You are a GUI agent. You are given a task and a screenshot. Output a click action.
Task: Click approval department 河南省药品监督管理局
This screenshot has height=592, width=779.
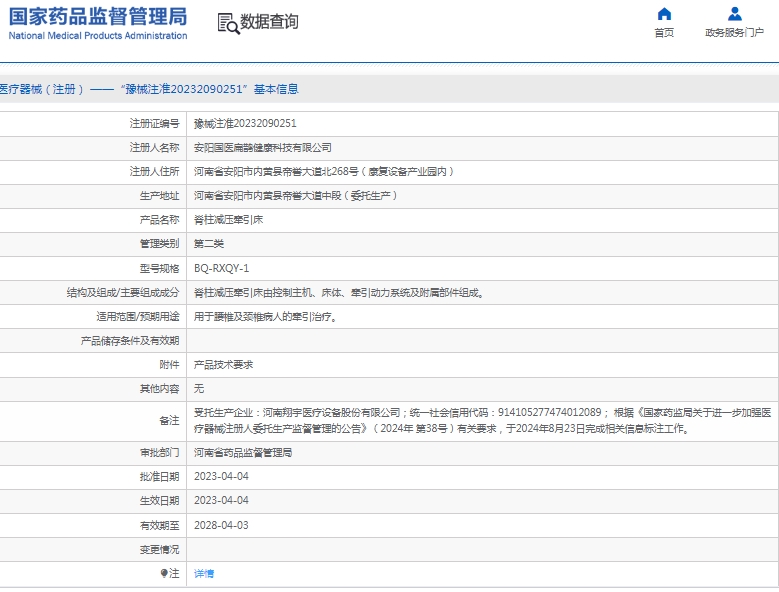pyautogui.click(x=243, y=453)
